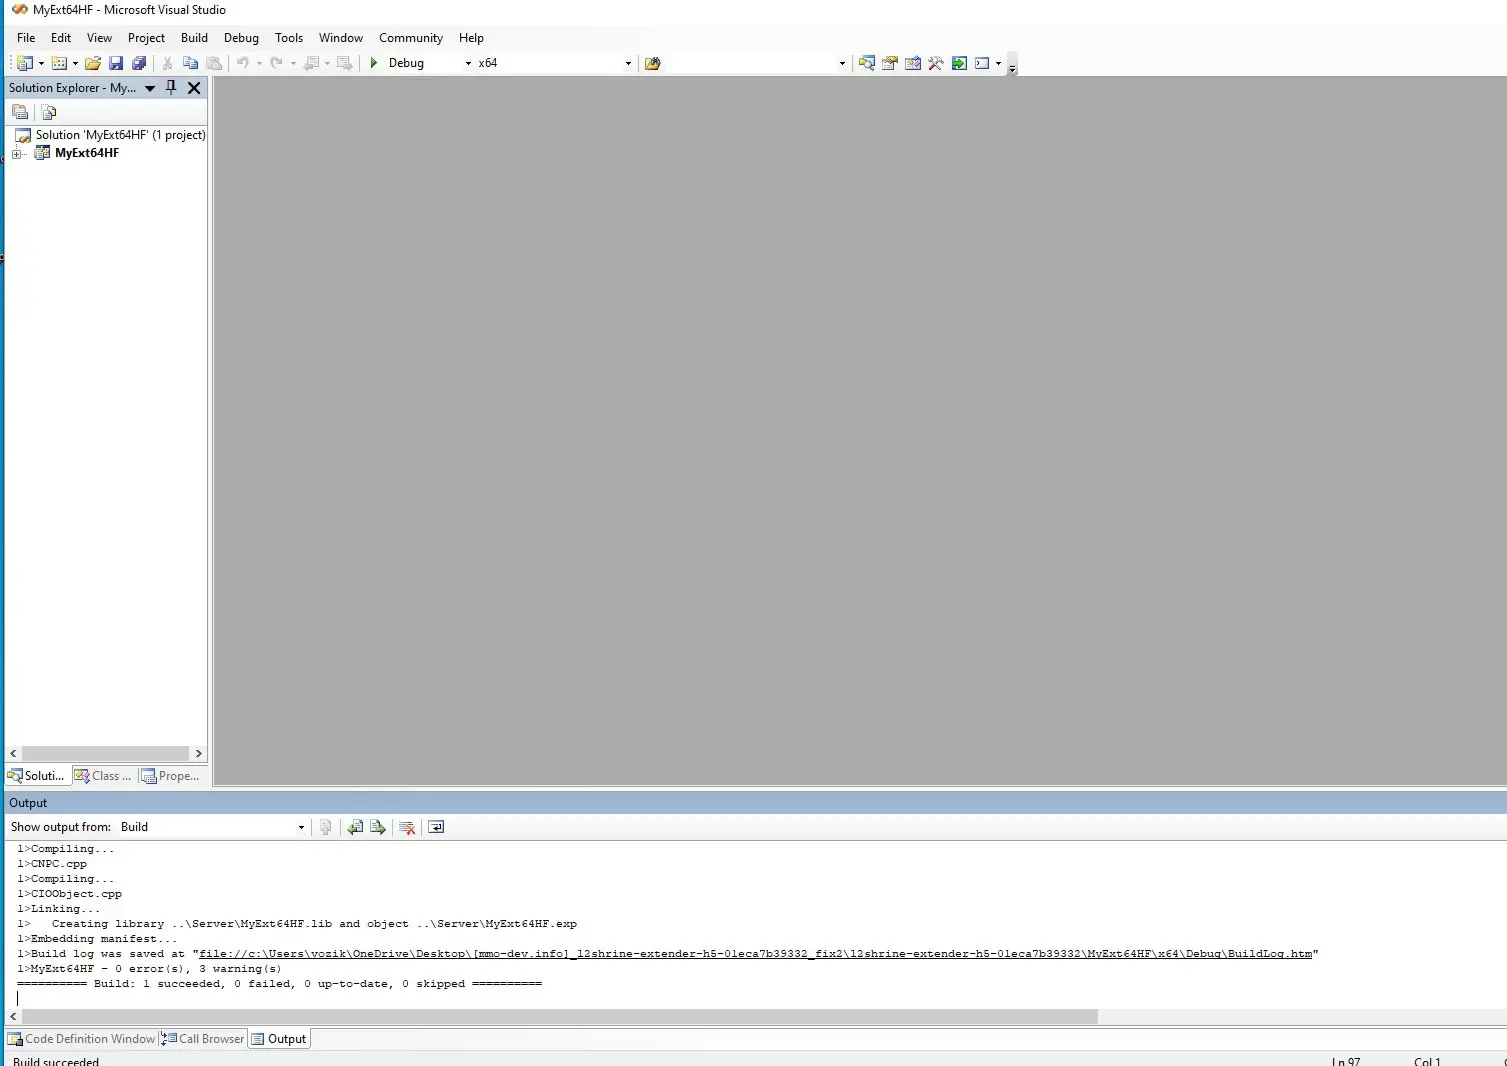This screenshot has width=1507, height=1066.
Task: Click the Save floppy disk icon
Action: 116,63
